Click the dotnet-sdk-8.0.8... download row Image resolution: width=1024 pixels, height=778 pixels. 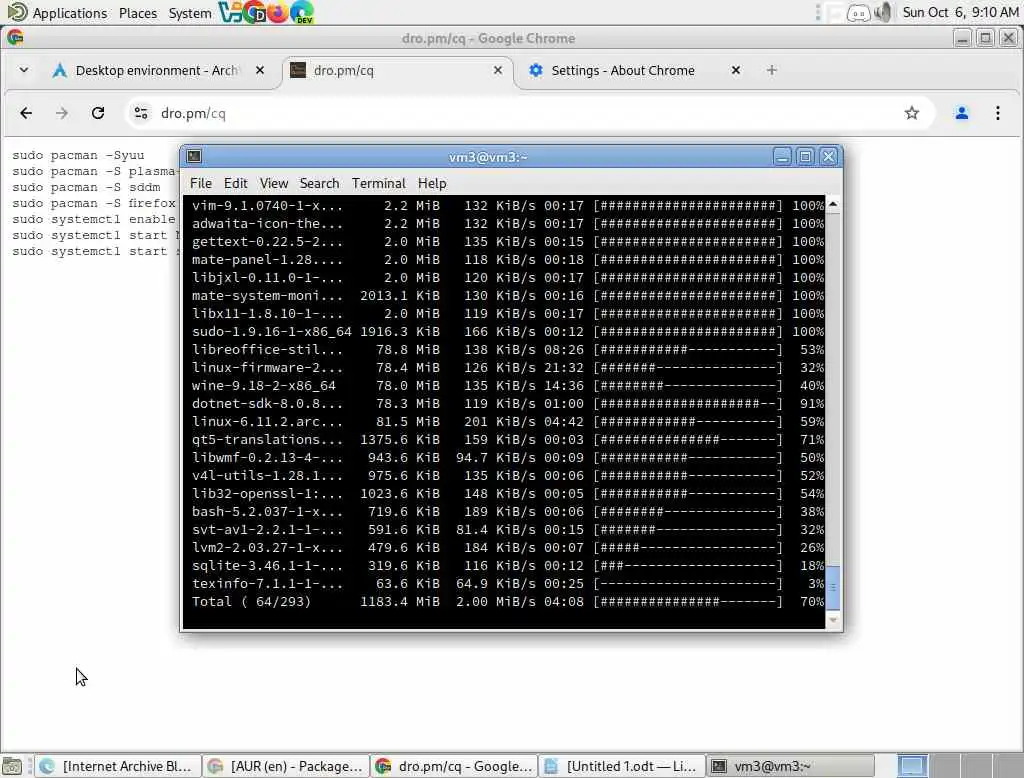click(x=507, y=404)
